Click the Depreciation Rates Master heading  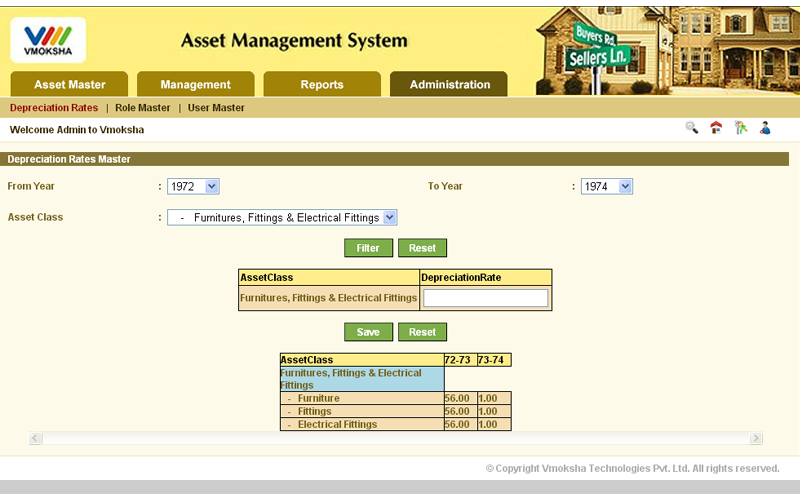tap(69, 159)
